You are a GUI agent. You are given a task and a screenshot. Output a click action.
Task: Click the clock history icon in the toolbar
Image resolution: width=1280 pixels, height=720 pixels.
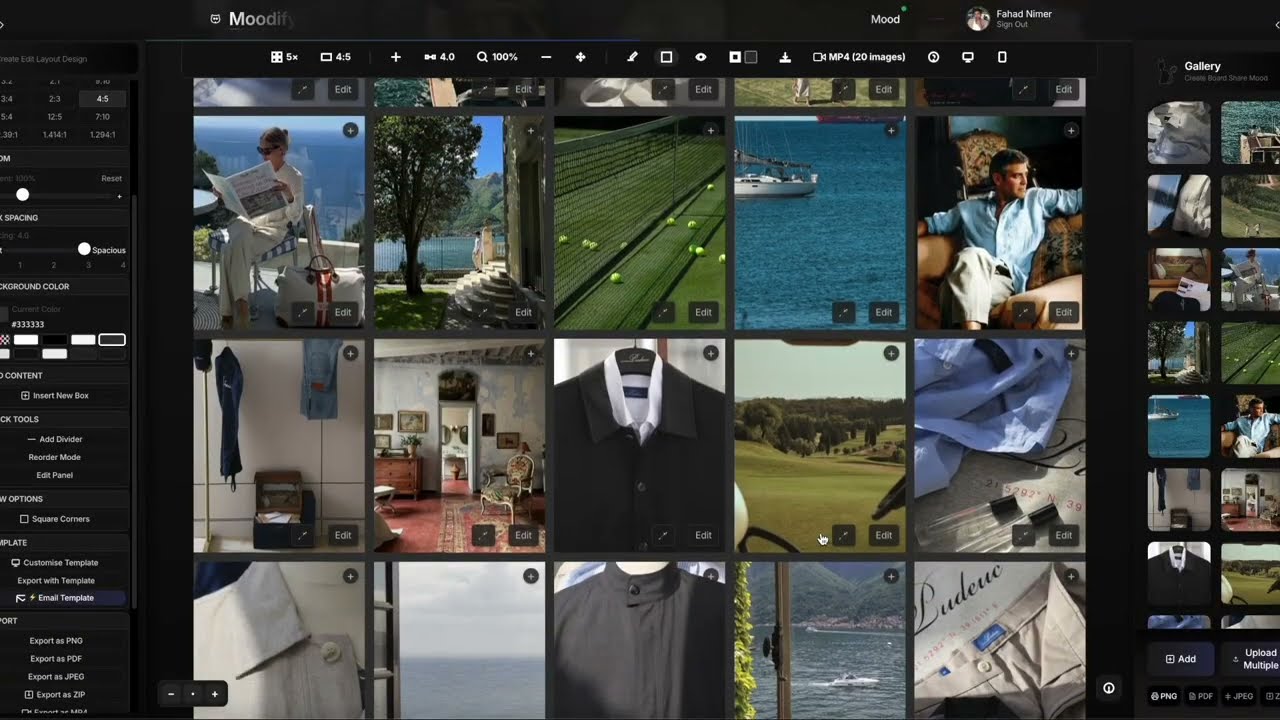pyautogui.click(x=933, y=57)
